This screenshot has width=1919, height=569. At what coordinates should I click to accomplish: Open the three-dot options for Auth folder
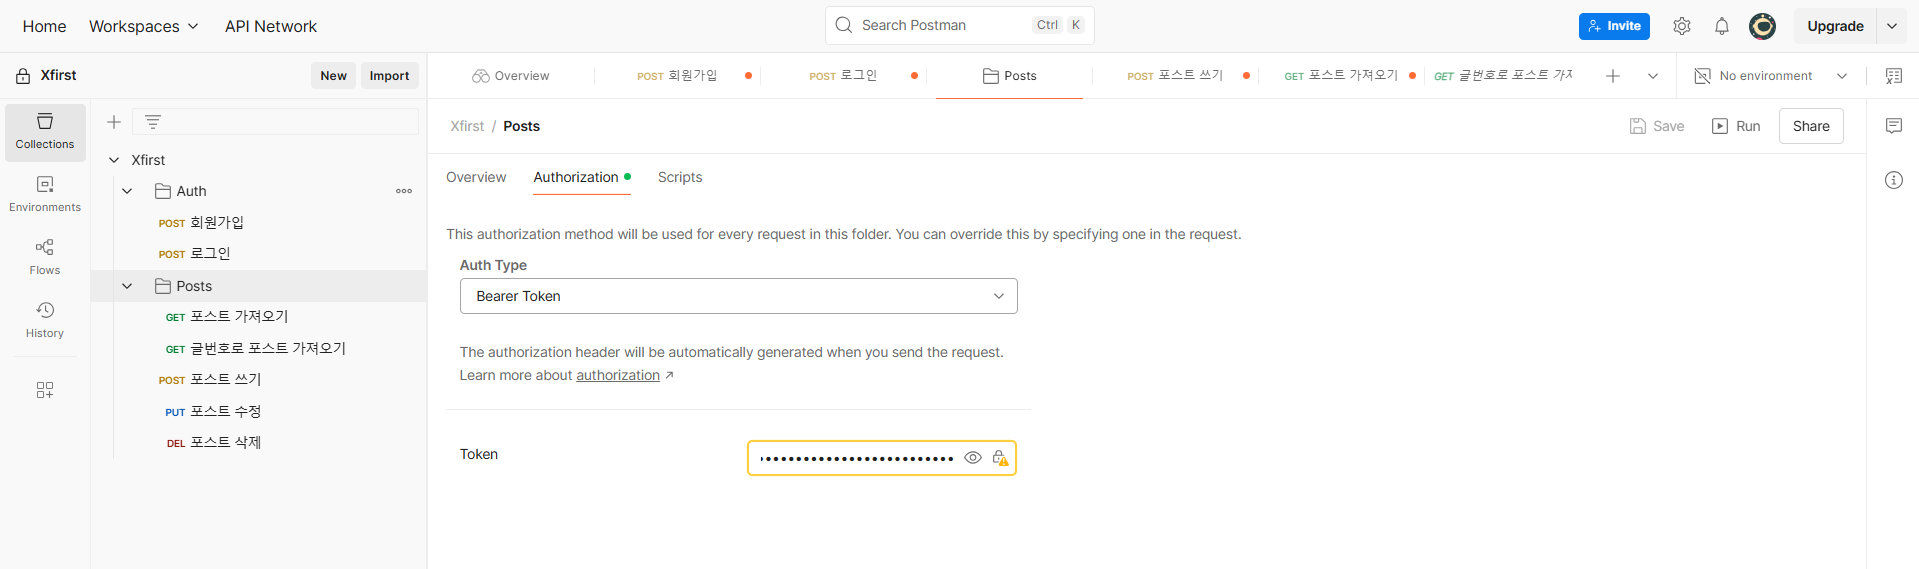[x=404, y=191]
